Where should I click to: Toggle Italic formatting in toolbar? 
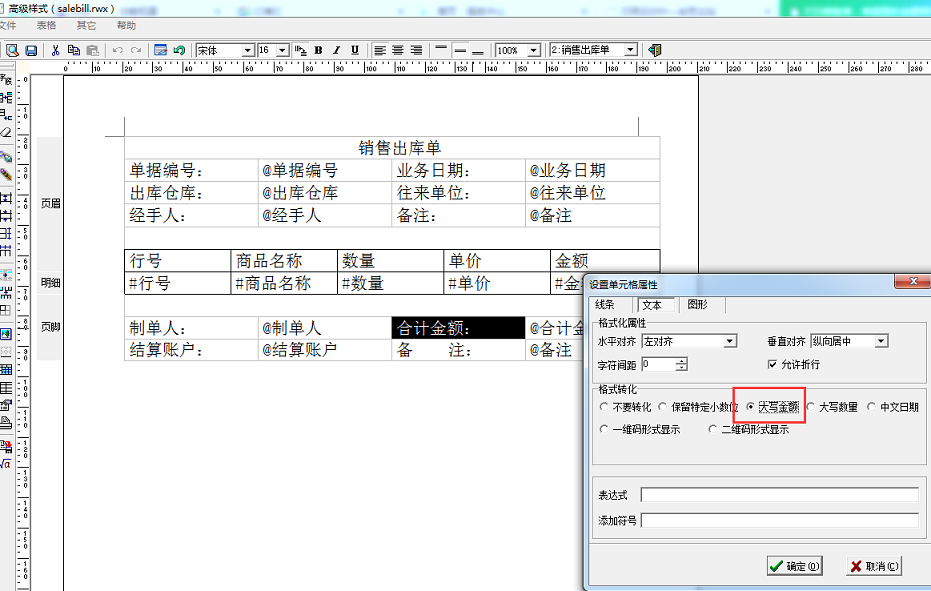[337, 50]
